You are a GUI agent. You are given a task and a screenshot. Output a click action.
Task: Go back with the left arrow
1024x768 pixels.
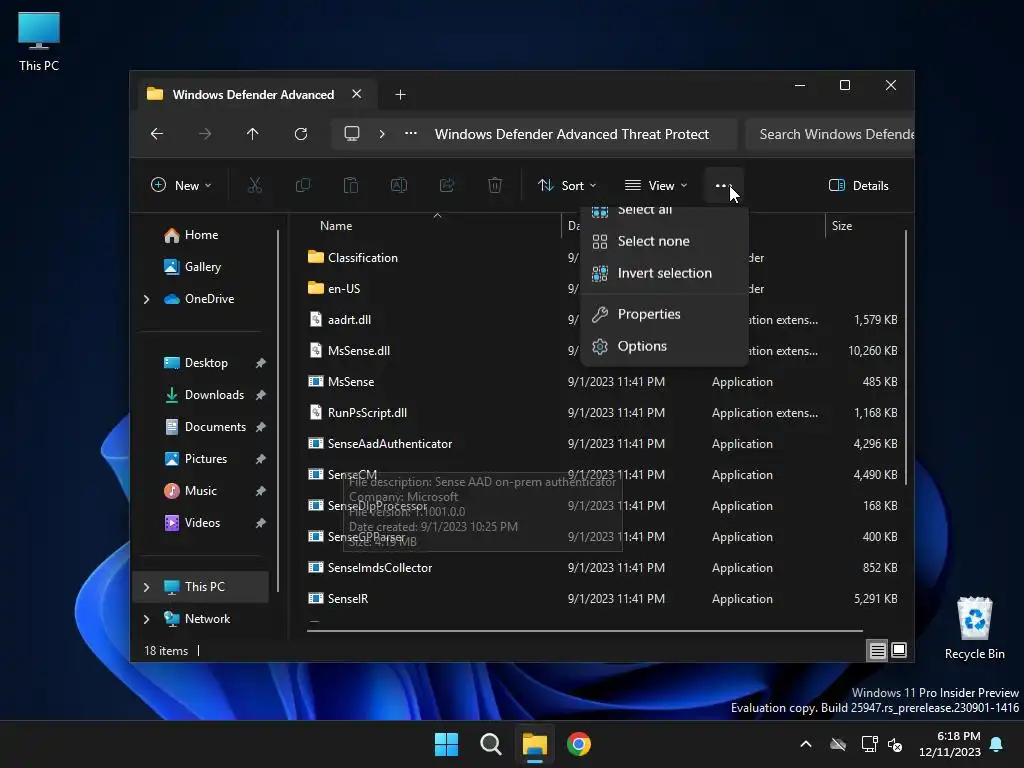pos(157,134)
